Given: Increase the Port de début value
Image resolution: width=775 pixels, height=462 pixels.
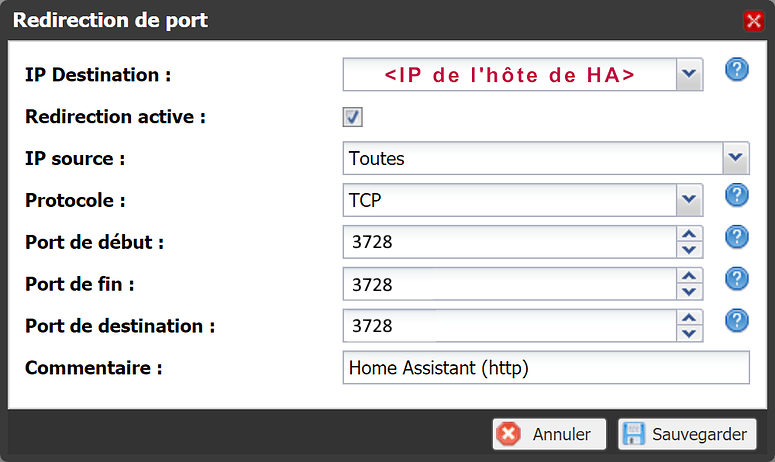Looking at the screenshot, I should coord(689,235).
